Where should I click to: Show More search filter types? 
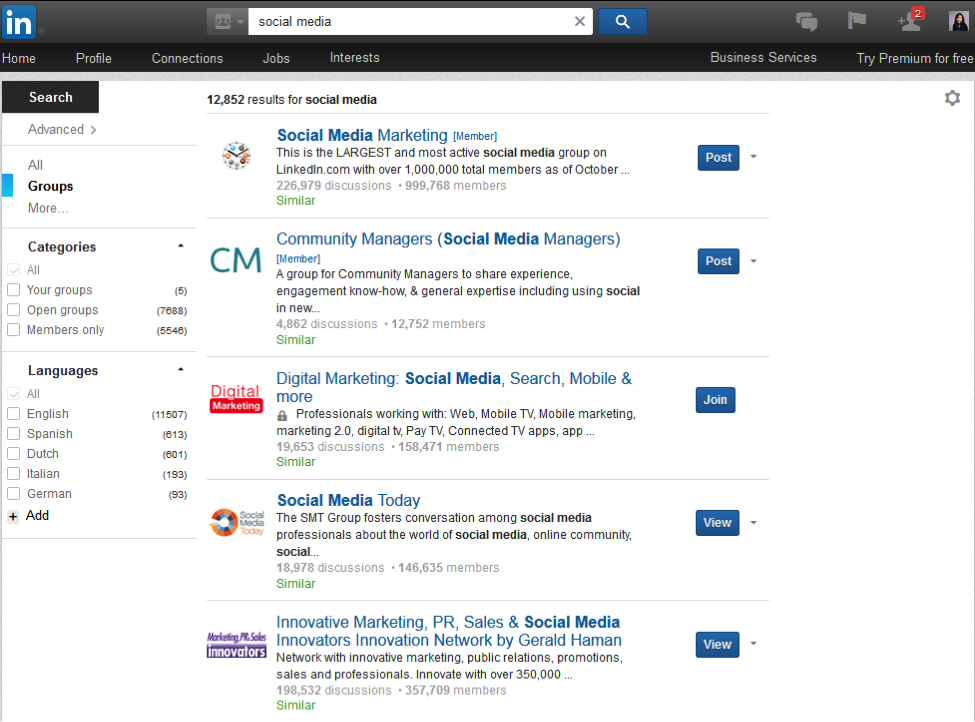click(48, 208)
